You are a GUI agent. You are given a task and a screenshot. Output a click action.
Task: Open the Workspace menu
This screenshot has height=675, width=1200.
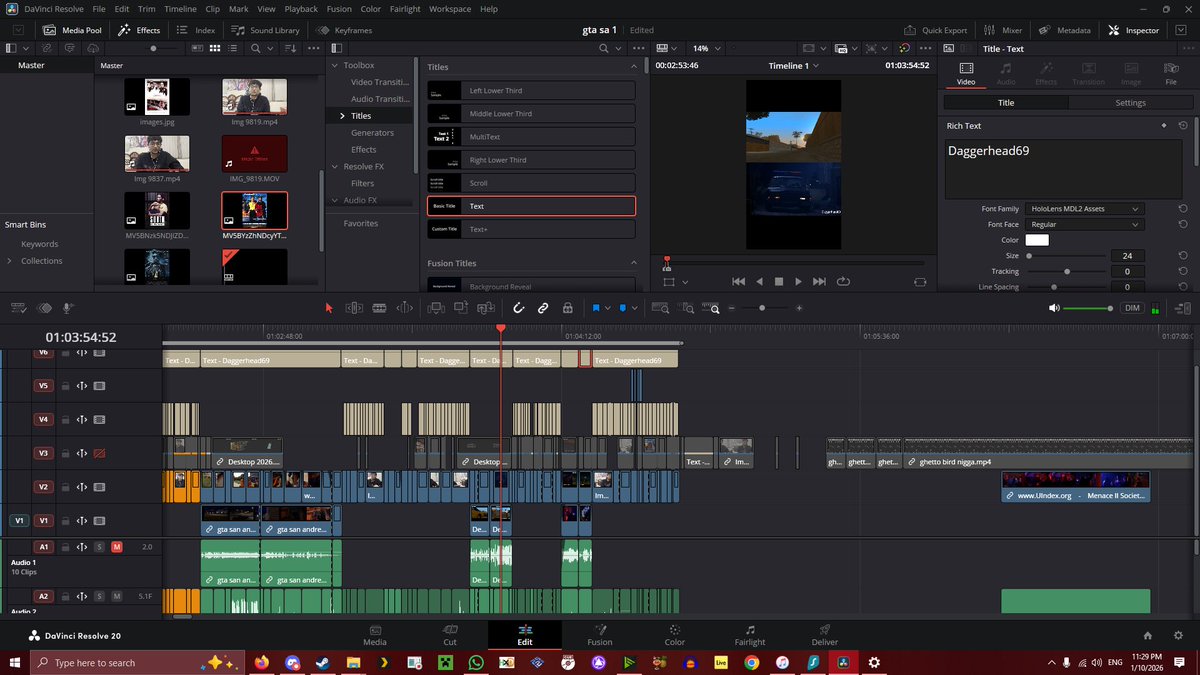click(x=450, y=9)
